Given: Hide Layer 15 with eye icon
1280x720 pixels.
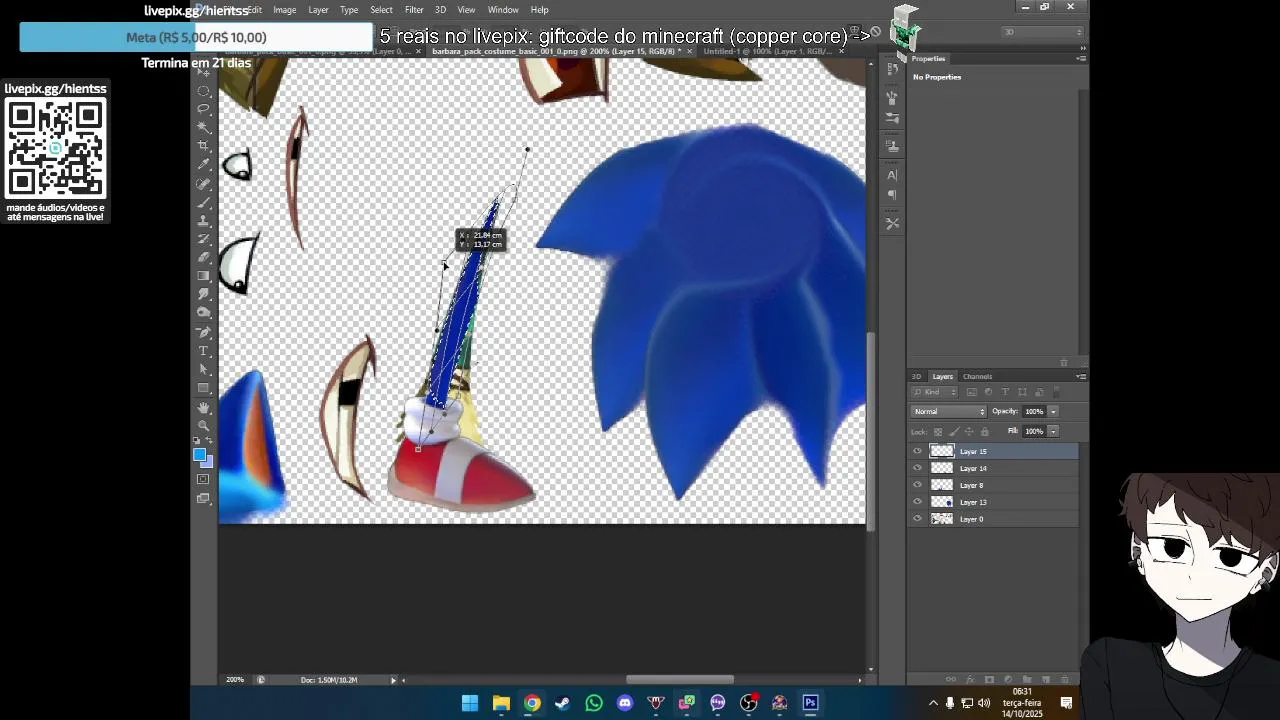Looking at the screenshot, I should [918, 451].
